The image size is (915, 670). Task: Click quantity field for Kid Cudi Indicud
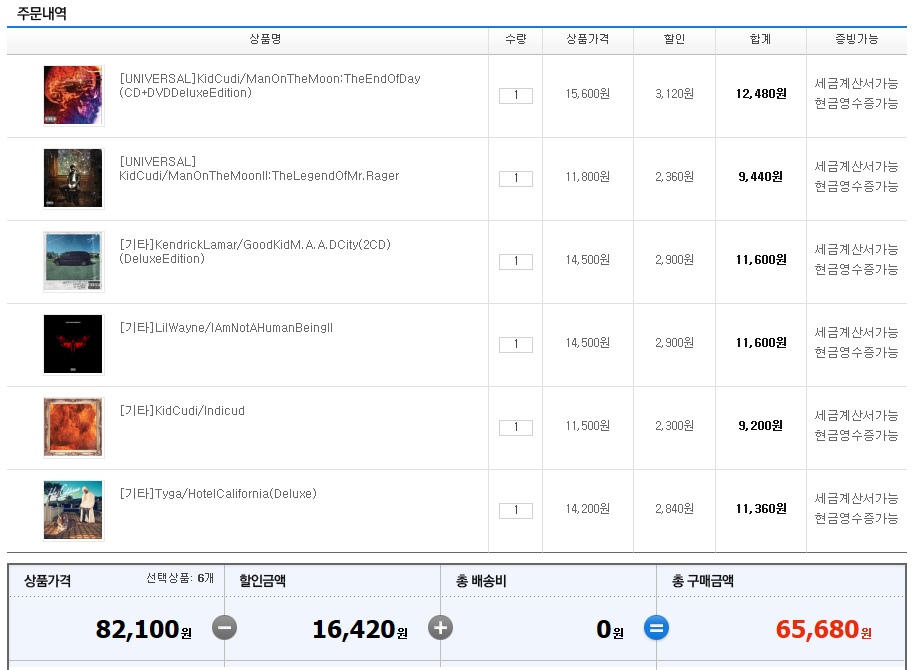515,428
